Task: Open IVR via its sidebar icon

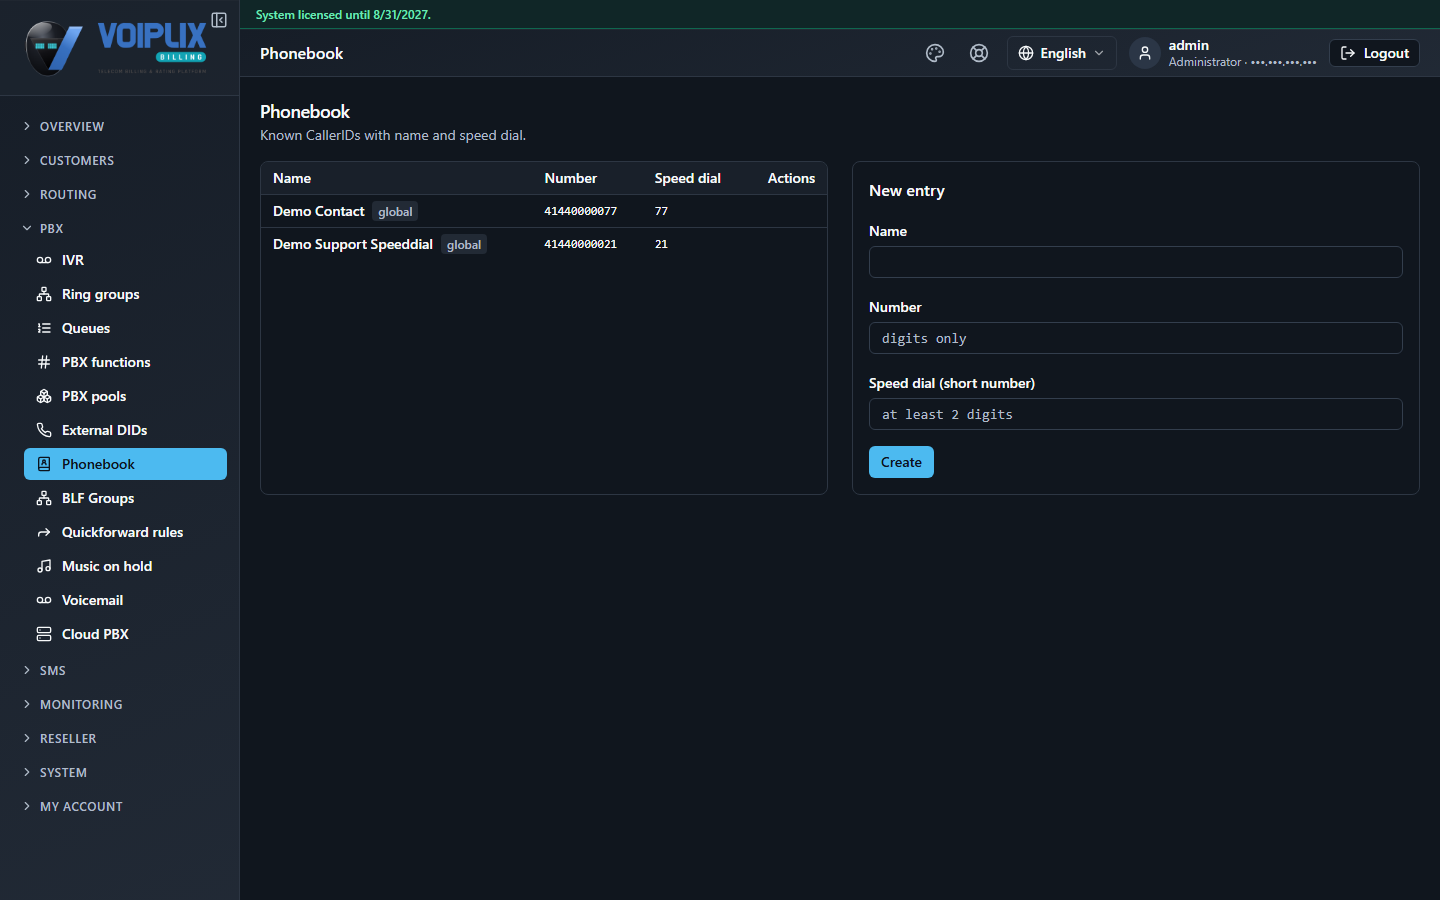Action: coord(44,260)
